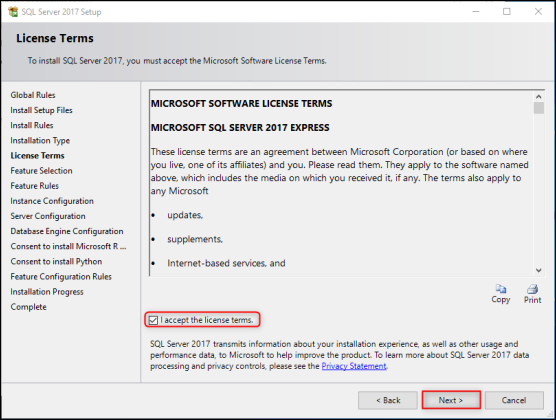
Task: Click the Print icon
Action: (532, 289)
